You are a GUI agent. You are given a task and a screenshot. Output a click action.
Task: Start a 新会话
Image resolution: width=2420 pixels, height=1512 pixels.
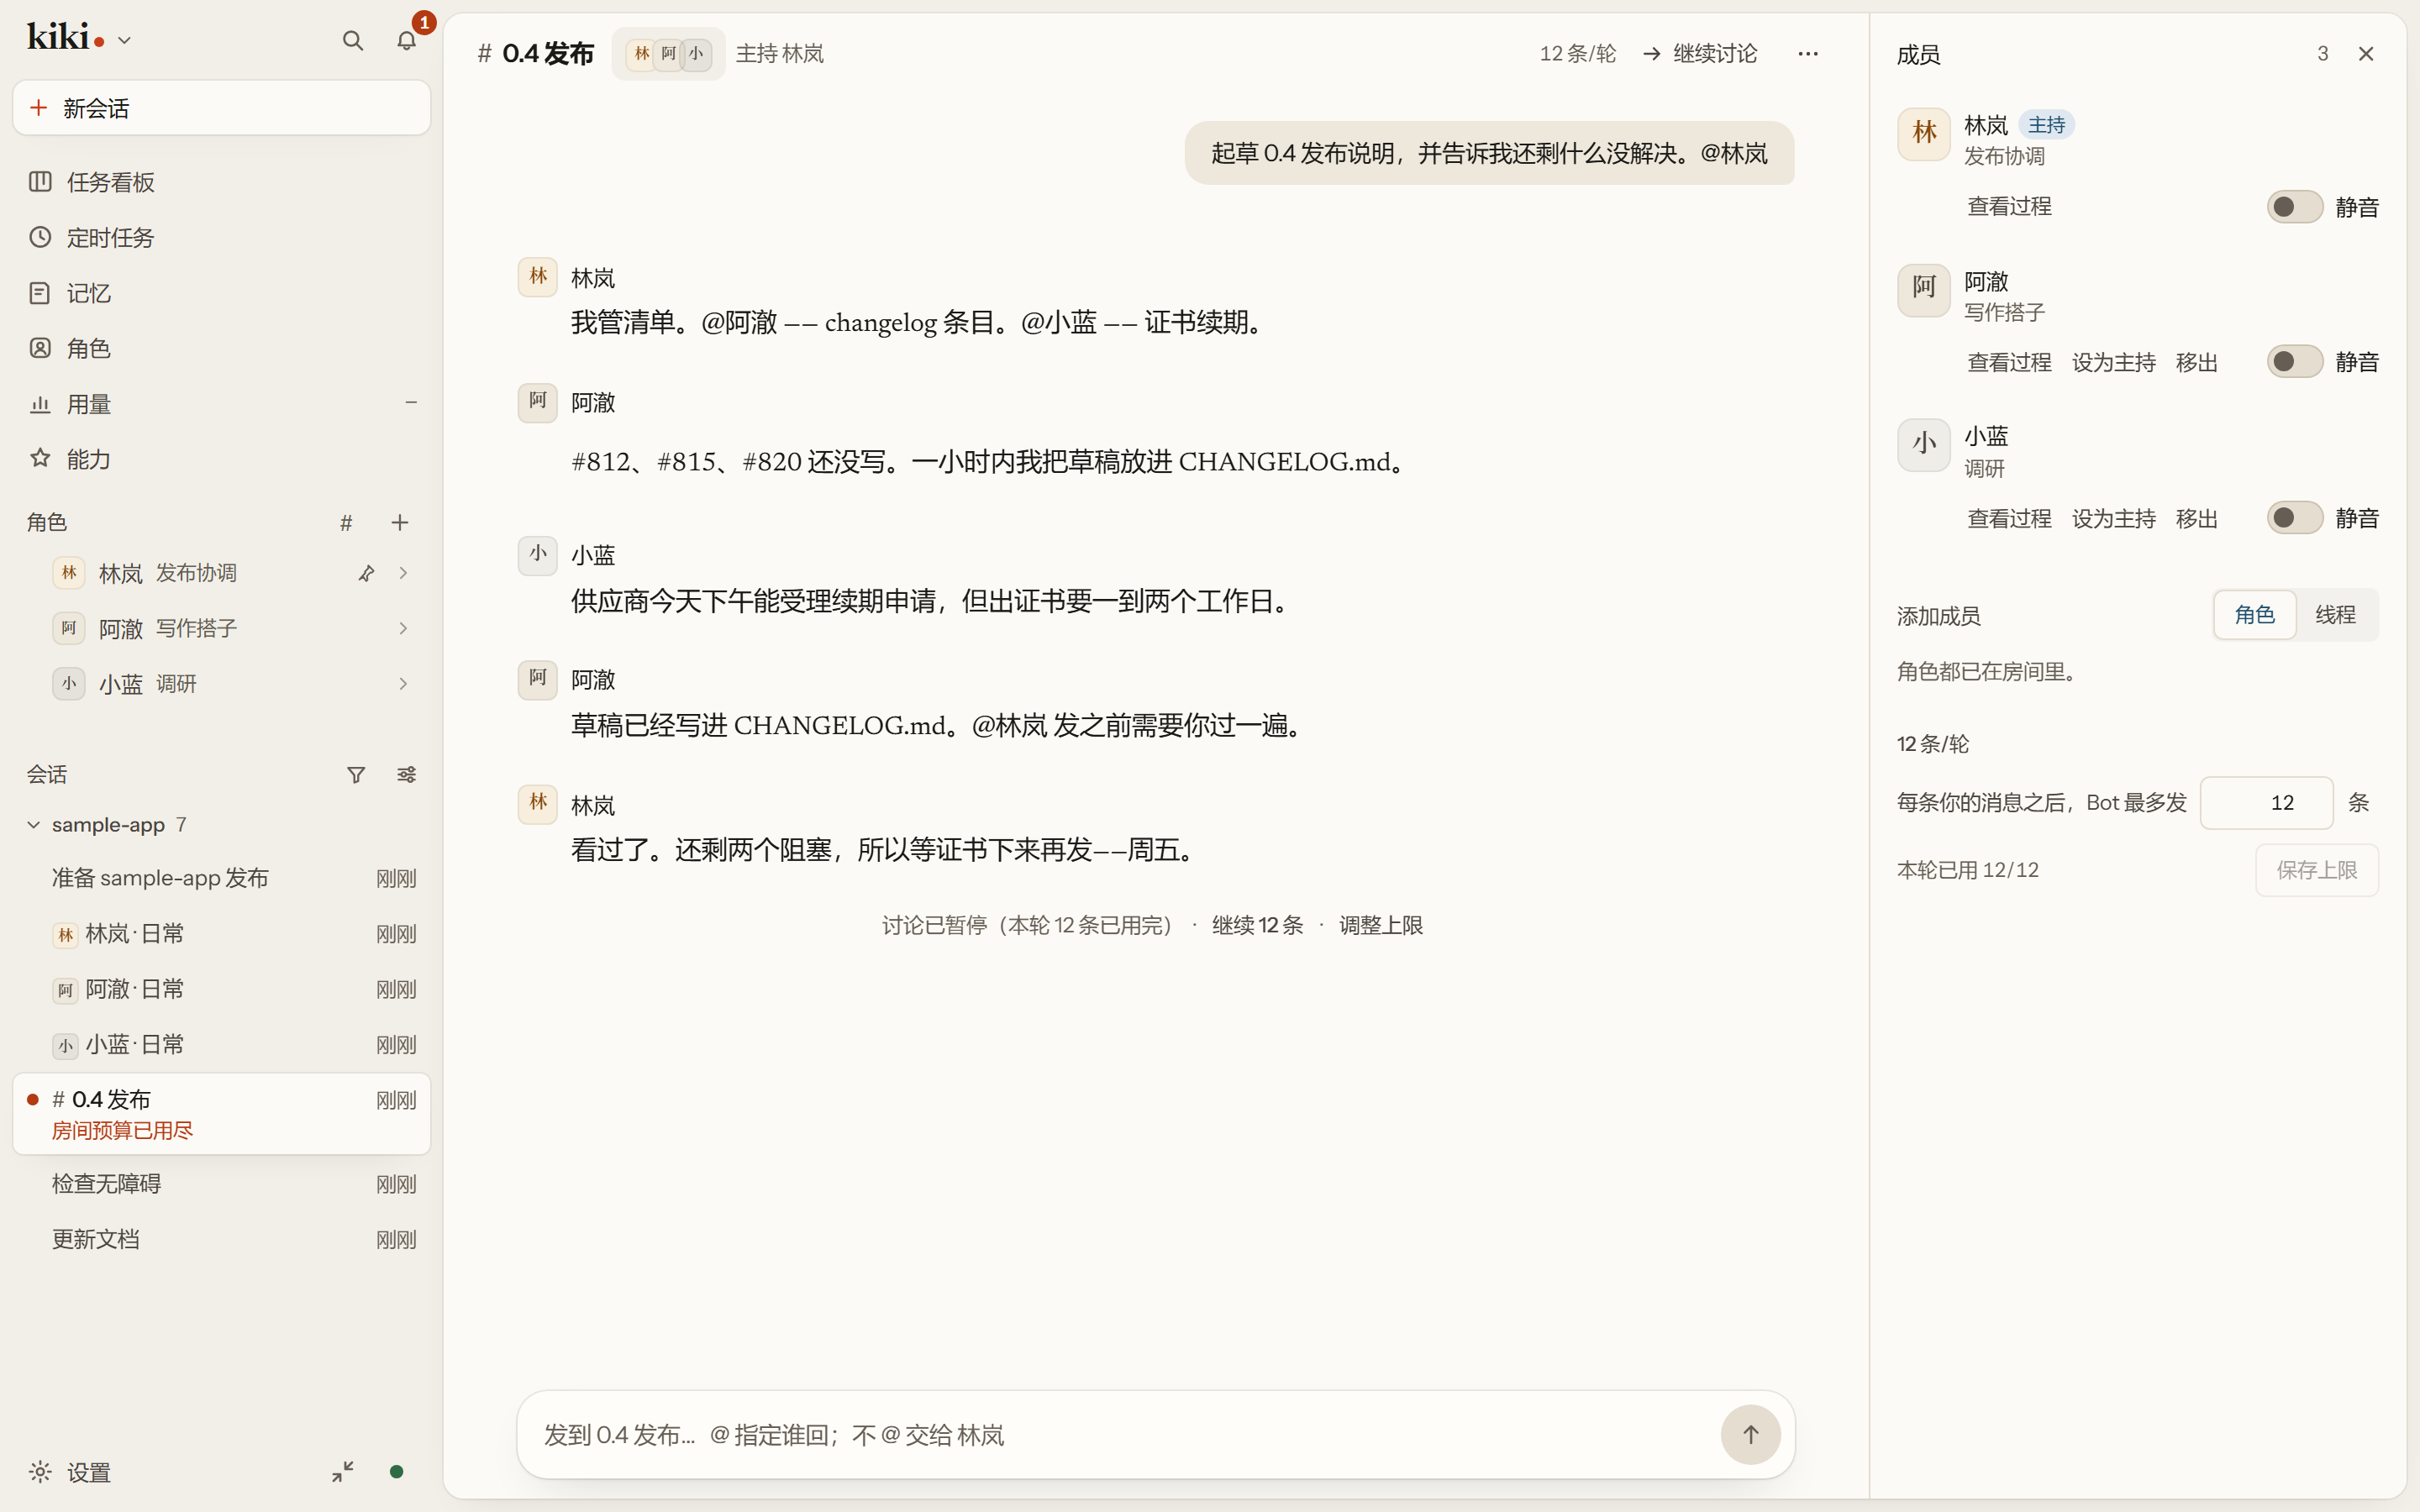(221, 108)
